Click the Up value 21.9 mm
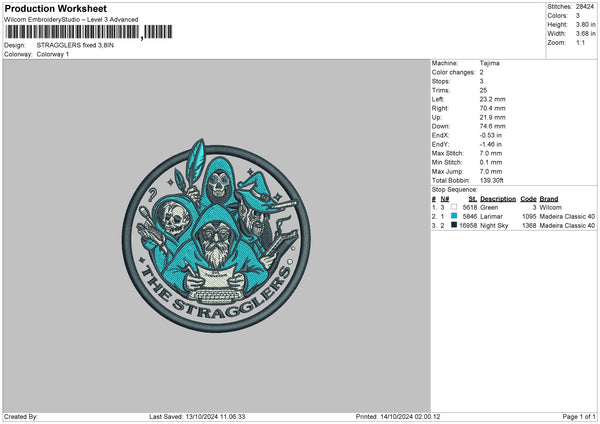Viewport: 600px width, 424px height. click(492, 117)
